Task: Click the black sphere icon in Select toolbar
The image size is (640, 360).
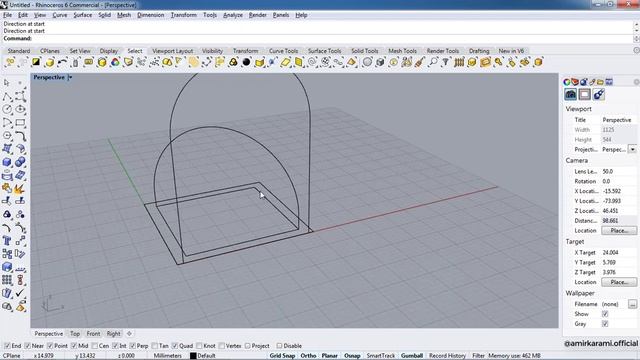Action: pyautogui.click(x=246, y=62)
